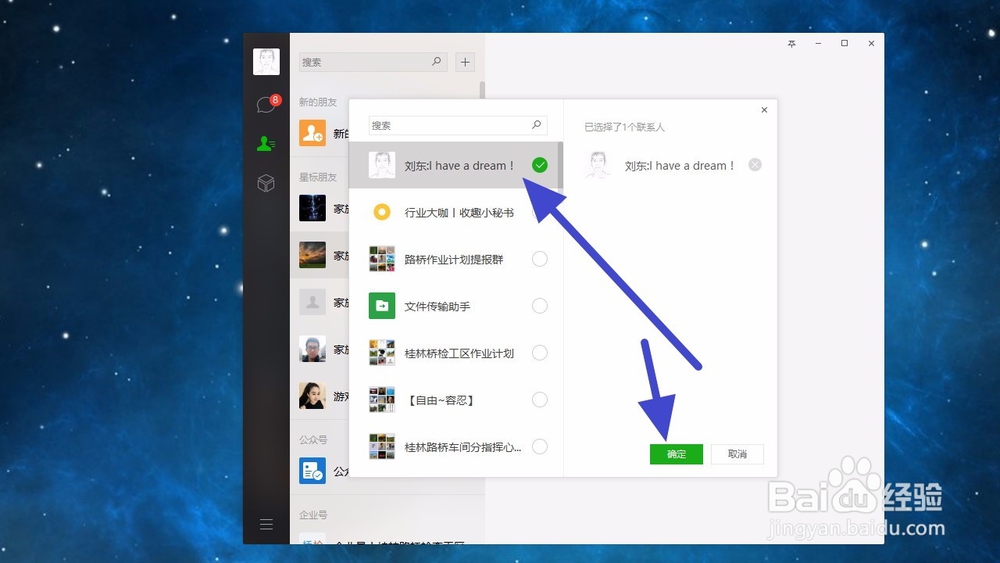Pin the window with the pin icon
Image resolution: width=1000 pixels, height=563 pixels.
[x=791, y=43]
